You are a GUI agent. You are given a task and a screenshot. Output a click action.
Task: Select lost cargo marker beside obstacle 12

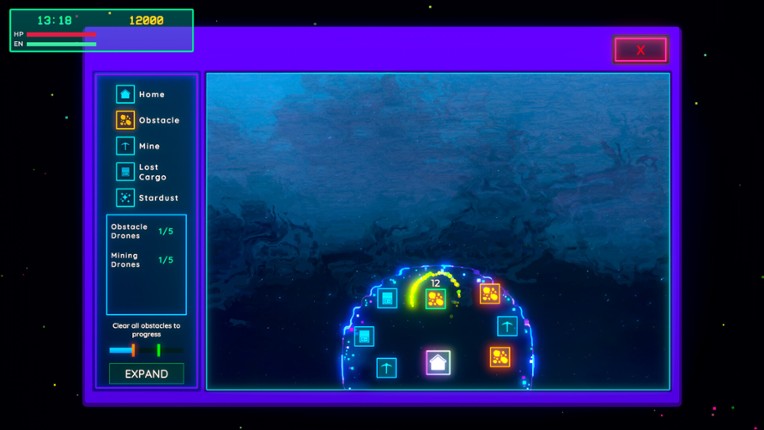387,298
